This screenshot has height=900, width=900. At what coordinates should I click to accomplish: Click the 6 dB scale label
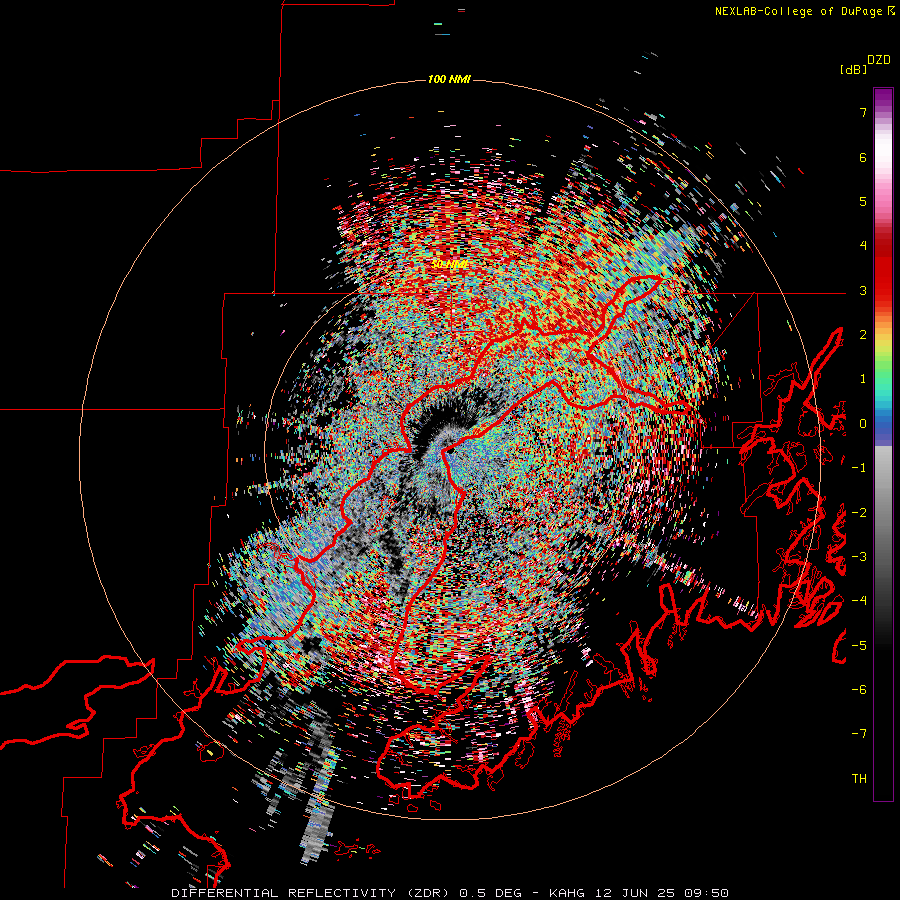[x=863, y=157]
